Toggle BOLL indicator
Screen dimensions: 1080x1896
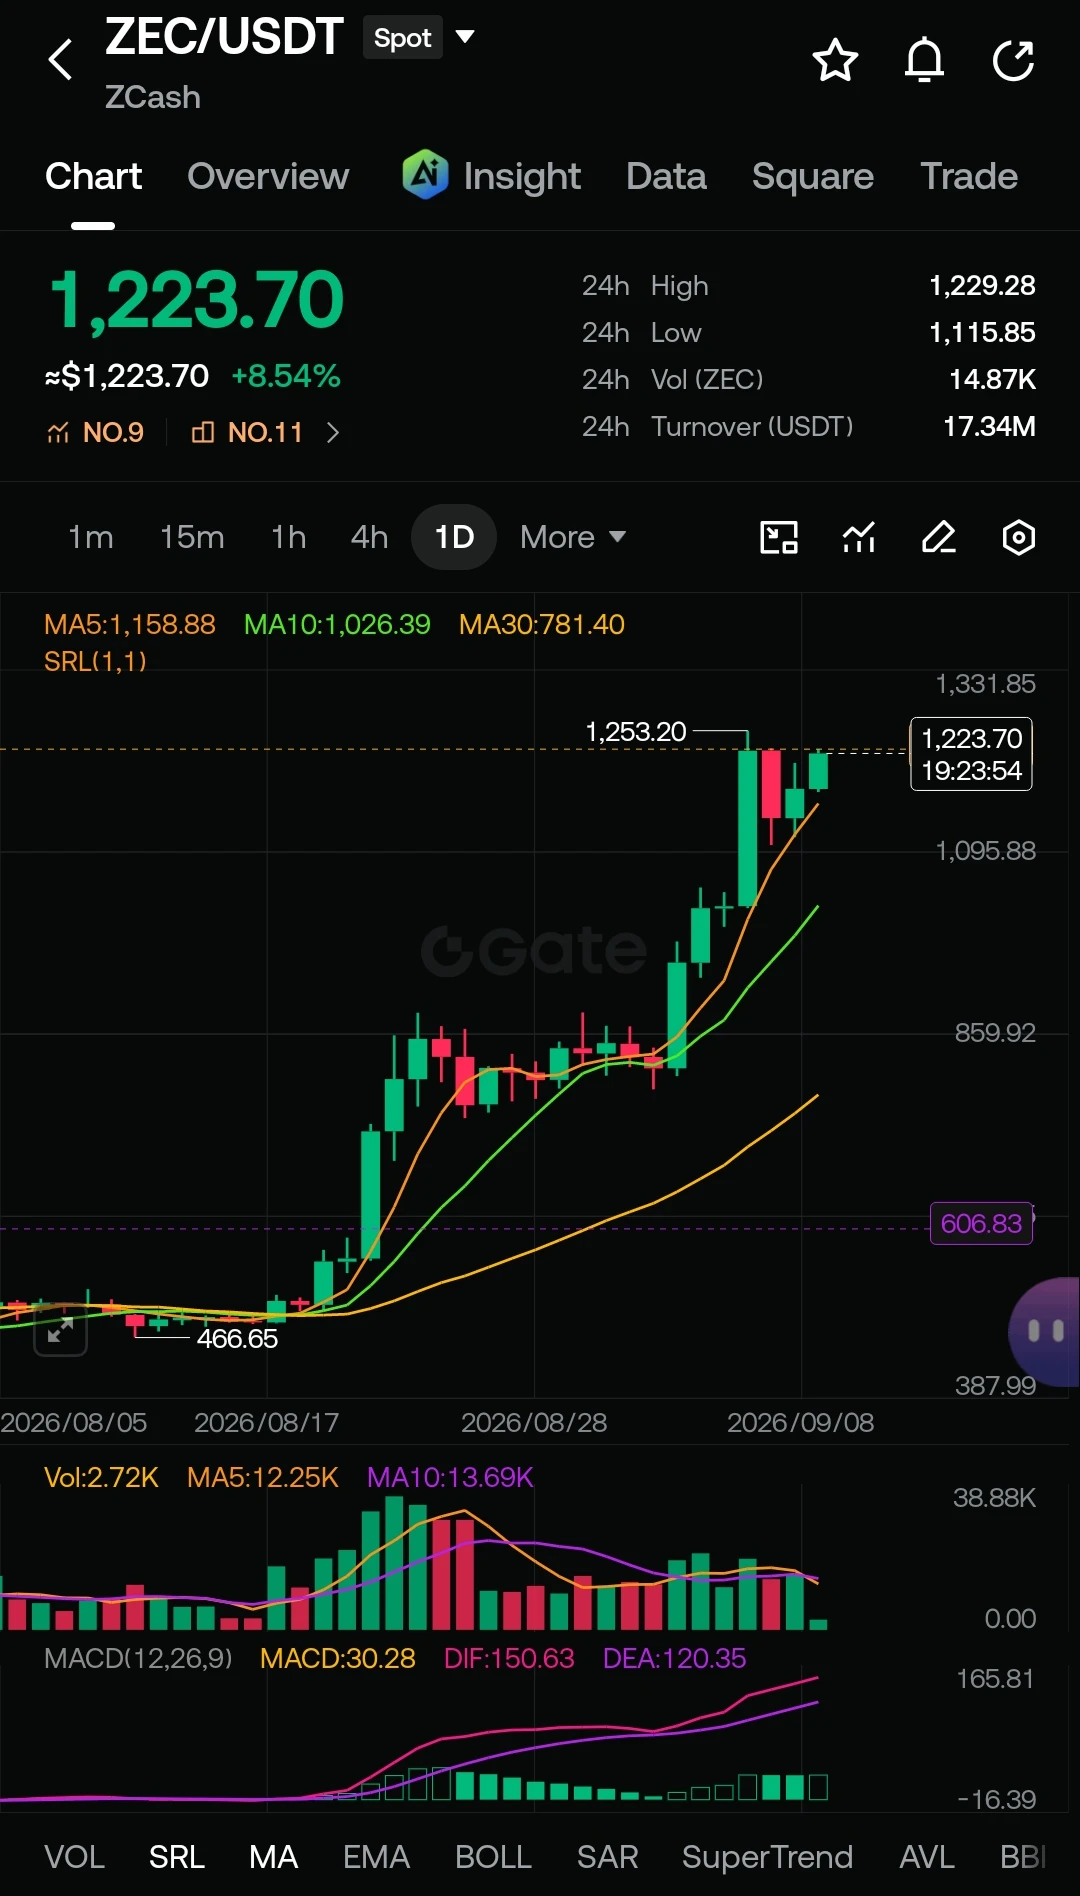pos(493,1857)
